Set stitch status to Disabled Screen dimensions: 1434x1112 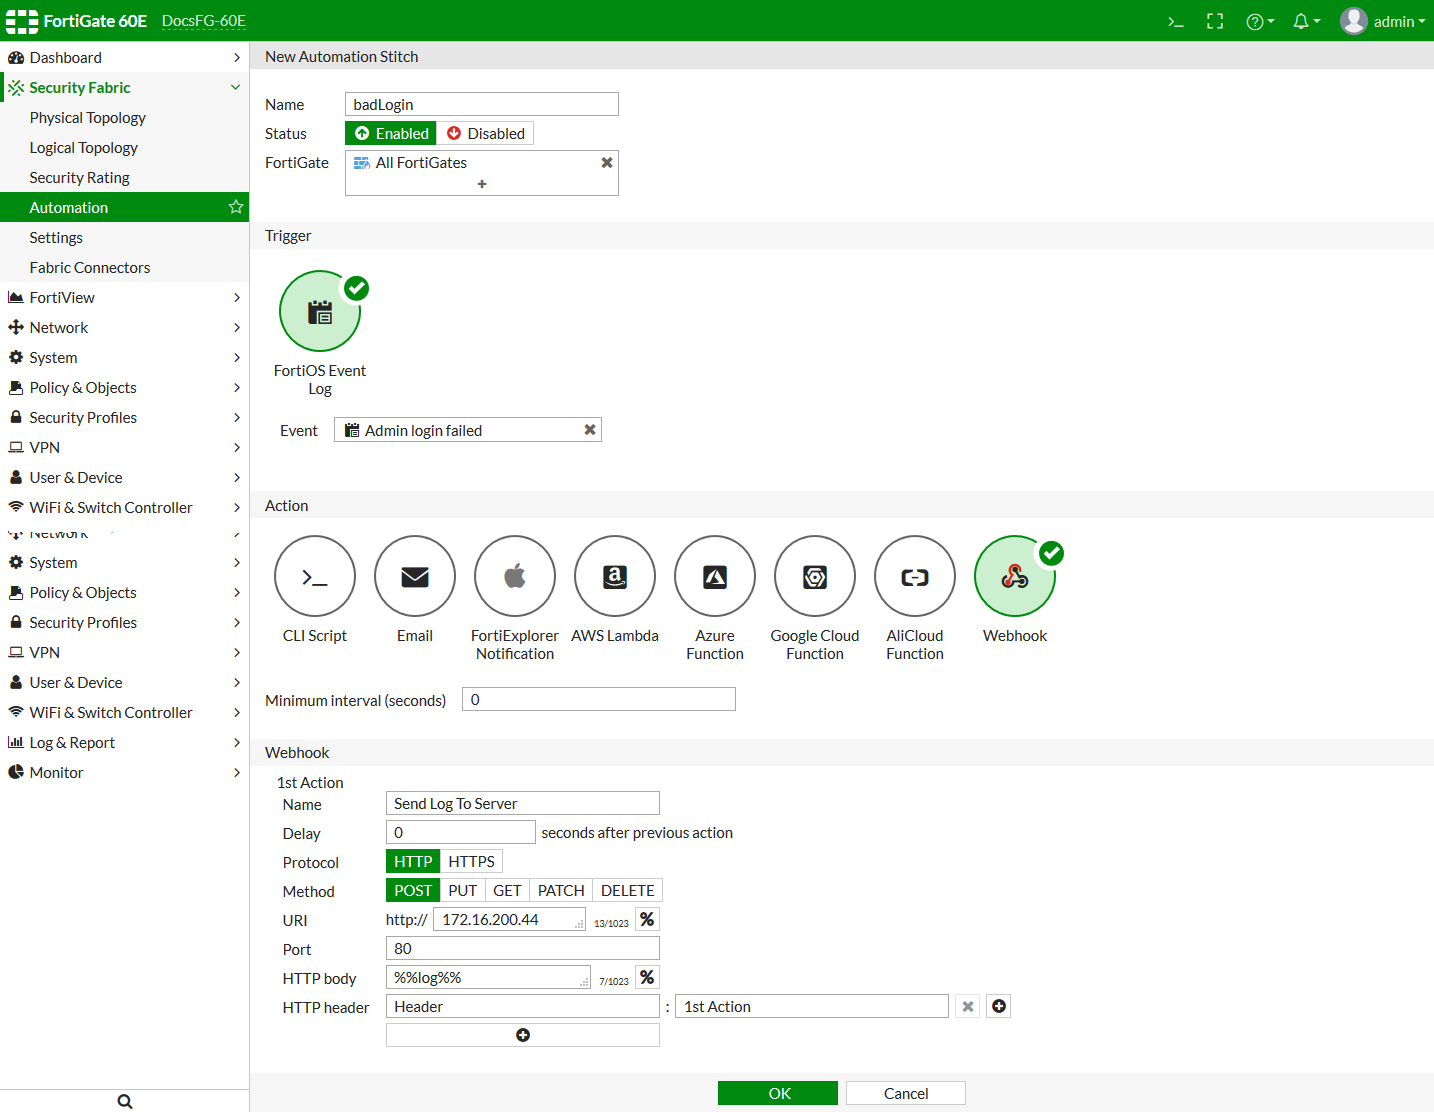(485, 133)
